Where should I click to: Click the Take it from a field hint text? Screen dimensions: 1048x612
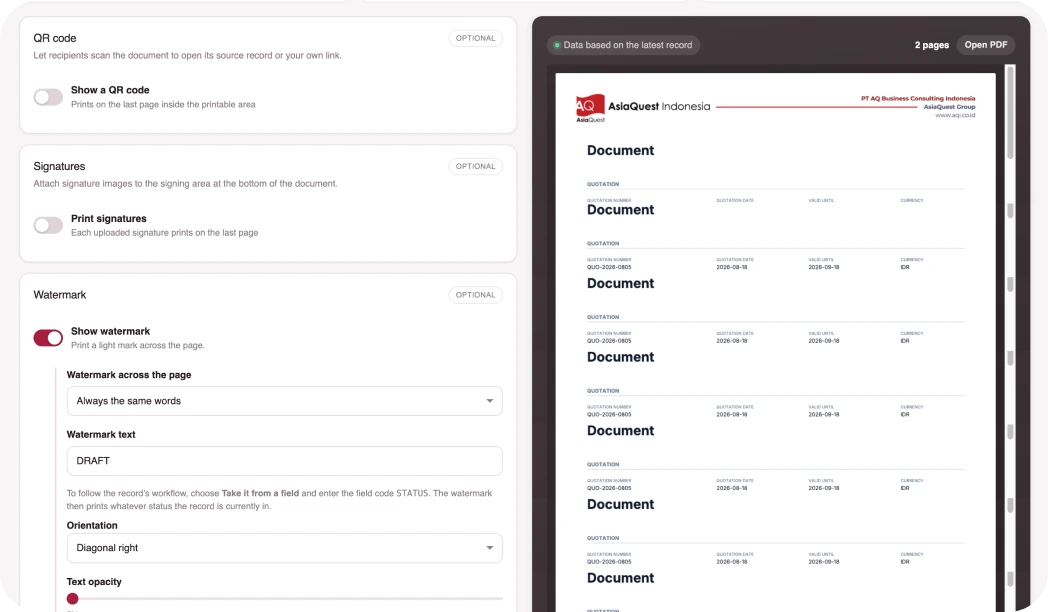[x=260, y=493]
